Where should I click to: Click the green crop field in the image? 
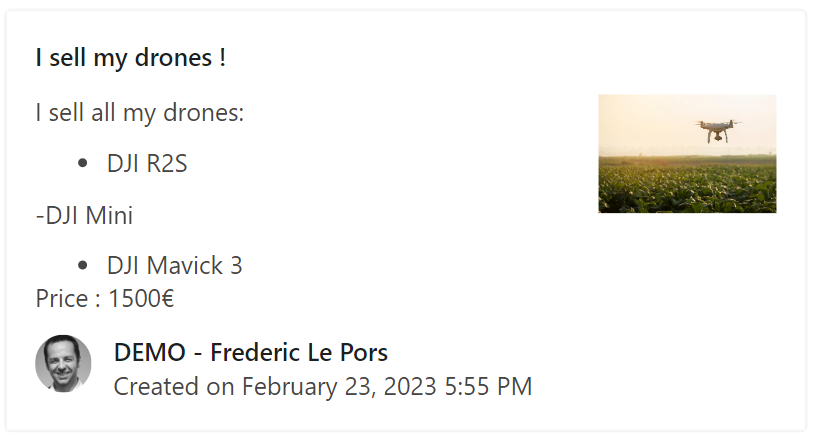tap(687, 185)
